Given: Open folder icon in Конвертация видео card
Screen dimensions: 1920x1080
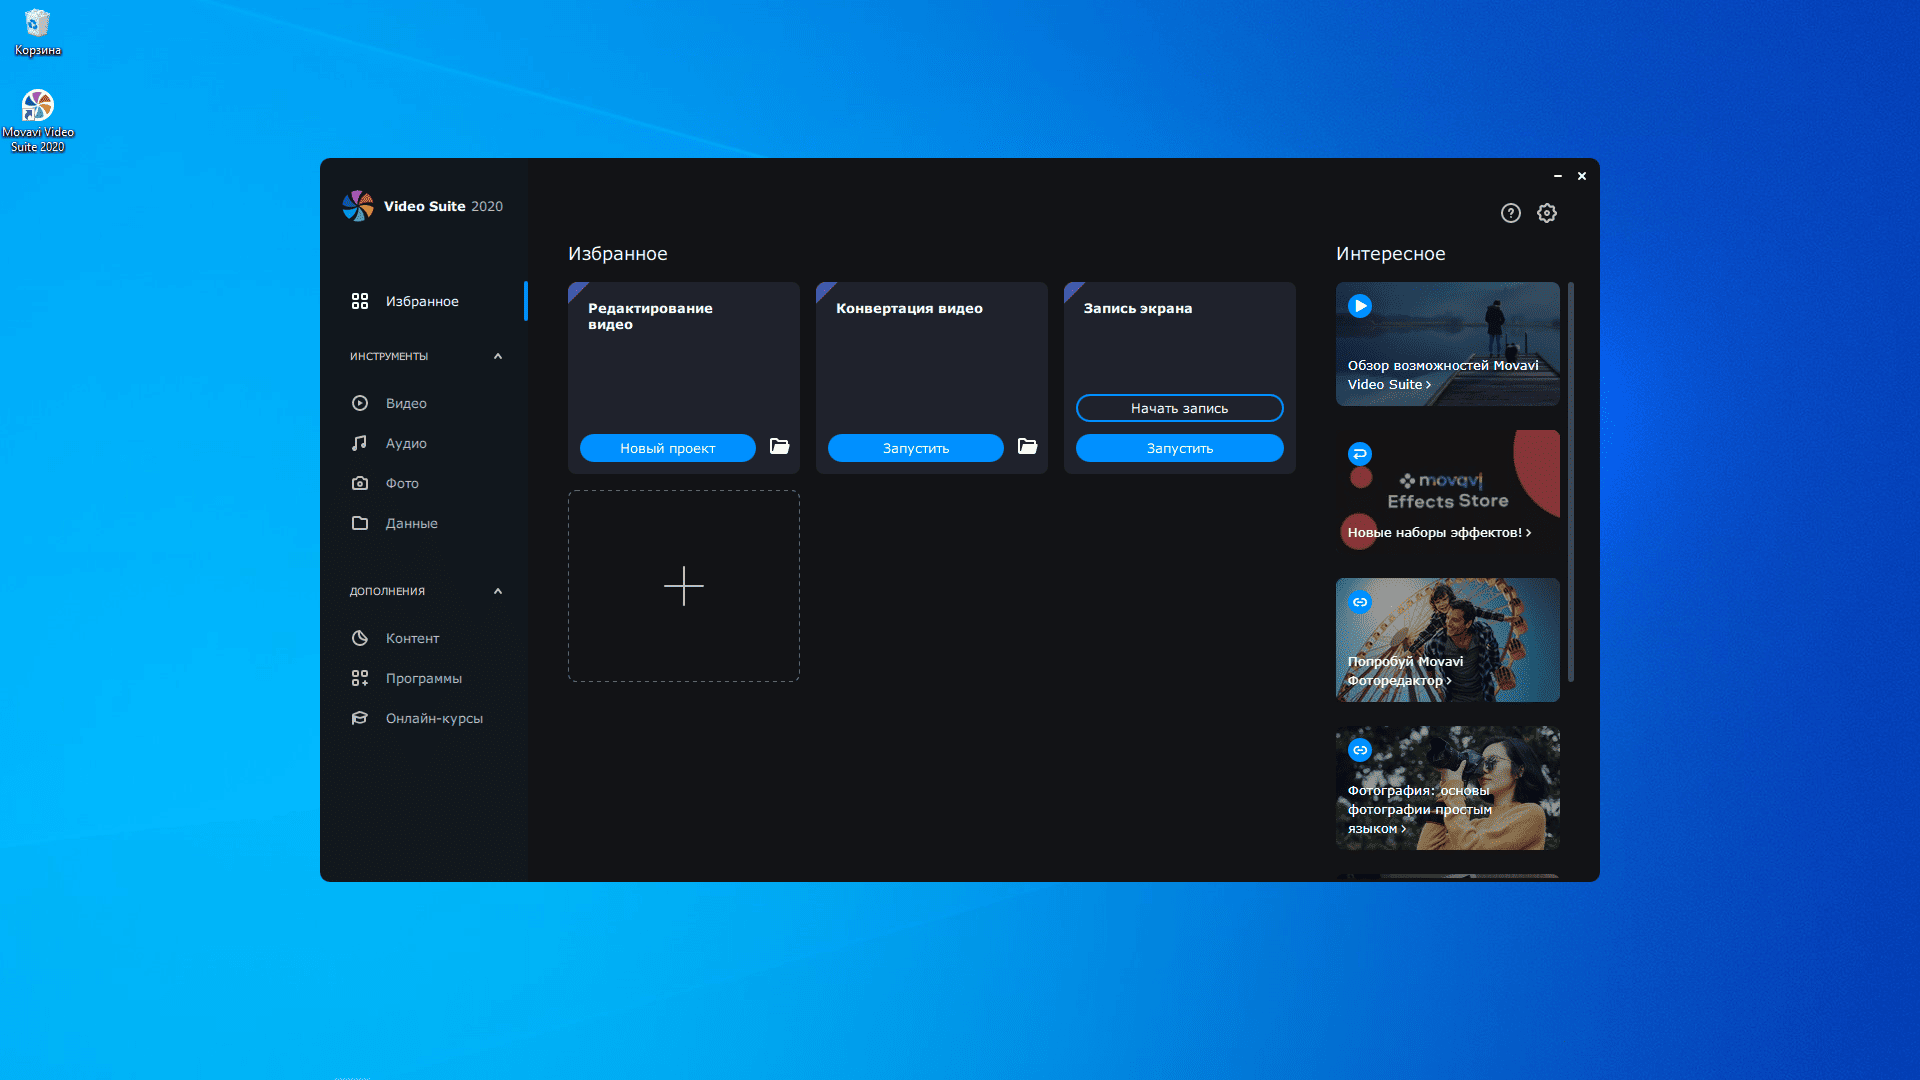Looking at the screenshot, I should coord(1027,446).
